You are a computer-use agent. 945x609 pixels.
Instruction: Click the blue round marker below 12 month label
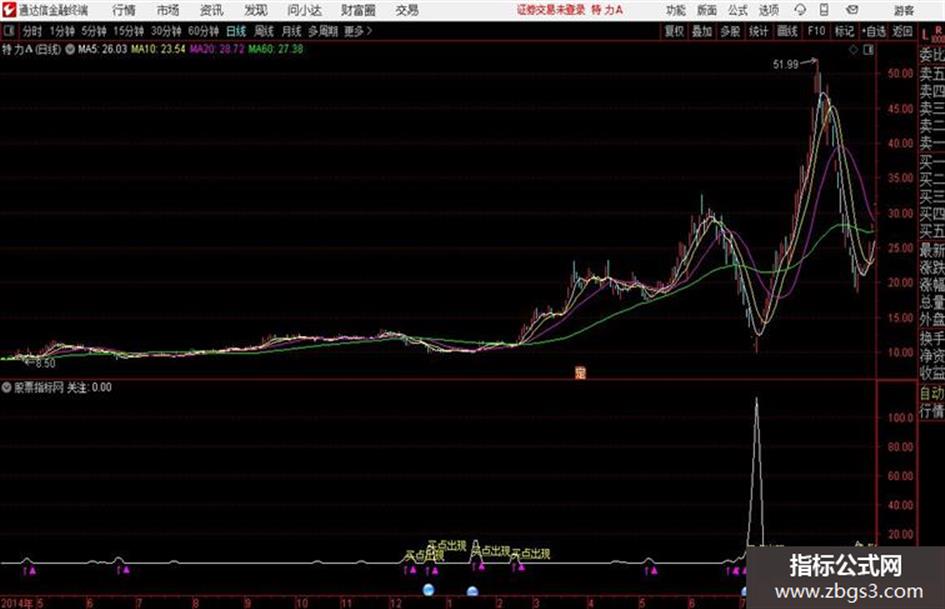(x=429, y=590)
